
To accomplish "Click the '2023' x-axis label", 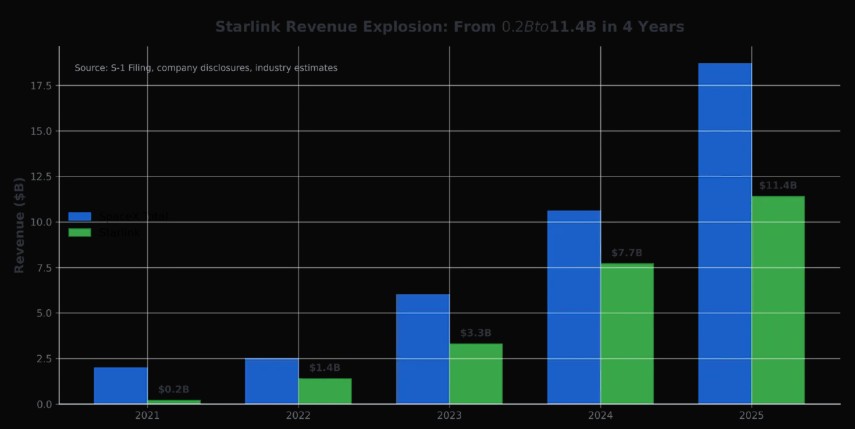I will coord(449,415).
